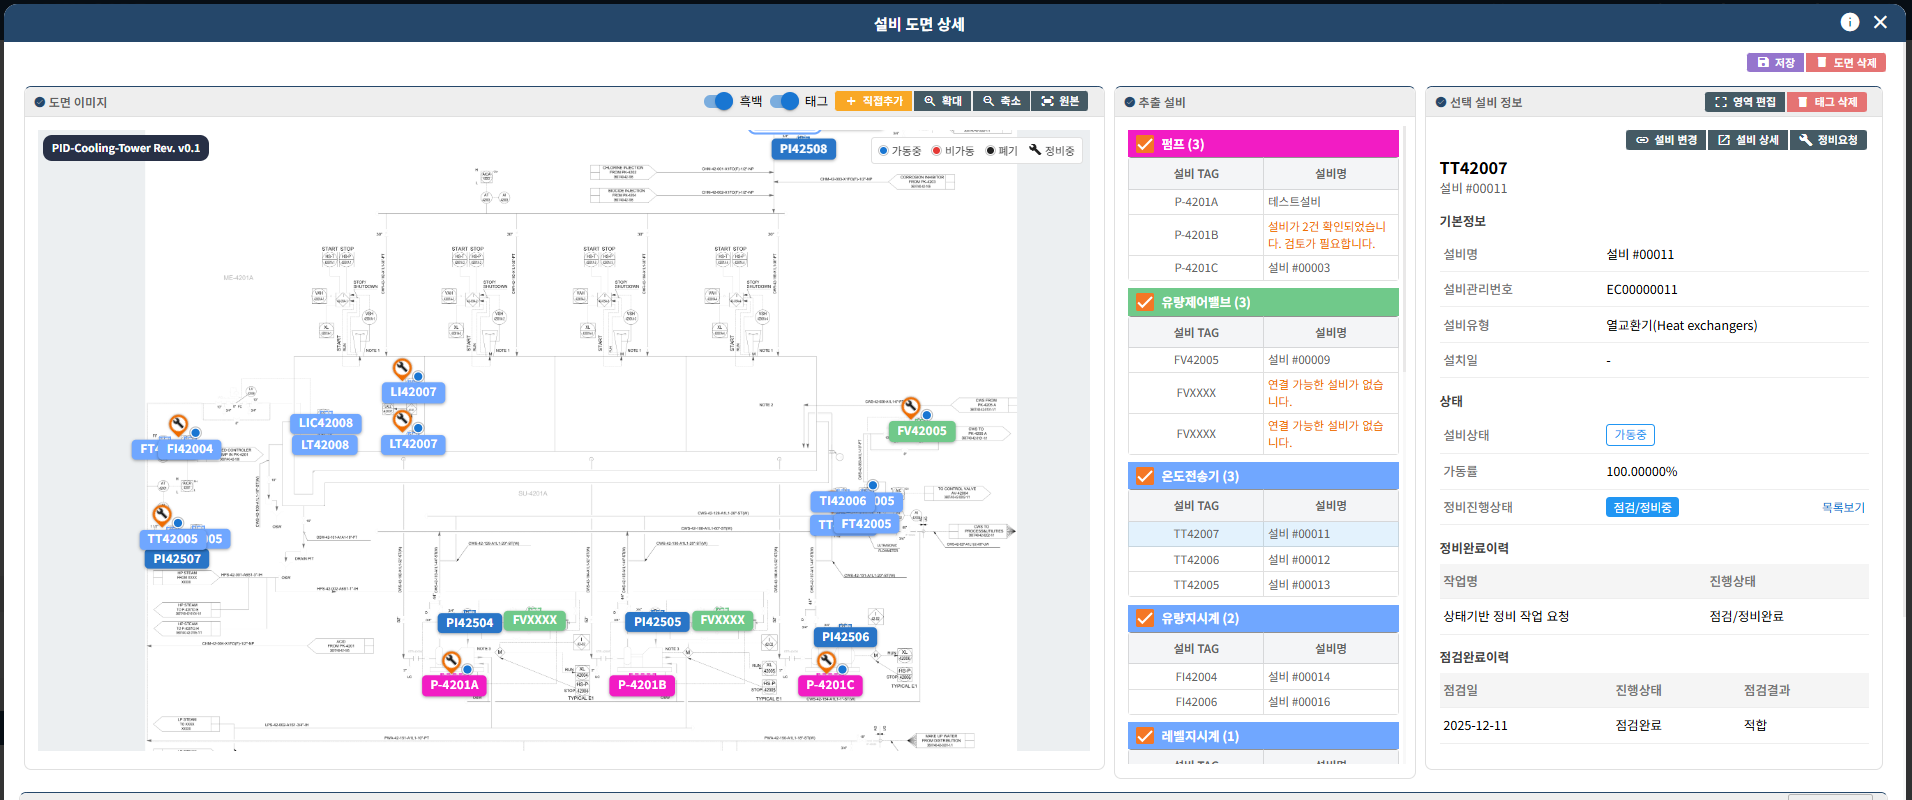Click the P-4201B warning row

point(1263,235)
